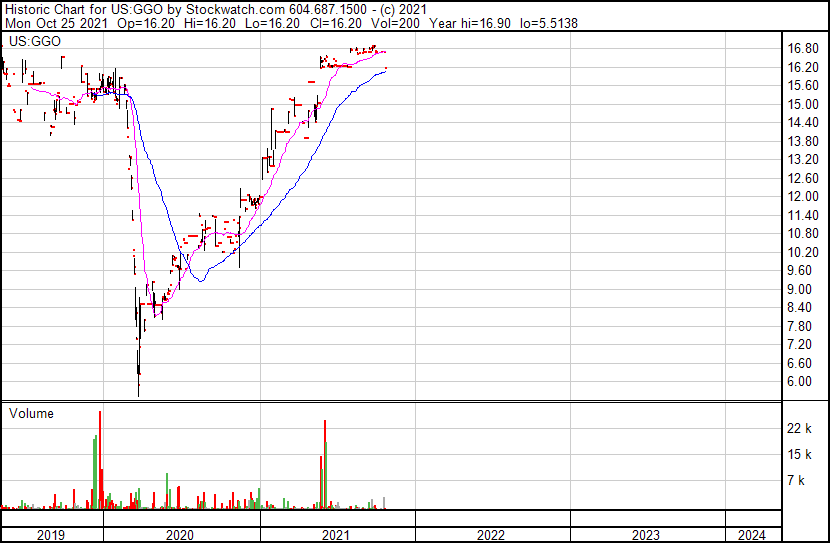Viewport: 830px width, 543px height.
Task: Click the 2019 year label on the timeline
Action: [x=50, y=535]
